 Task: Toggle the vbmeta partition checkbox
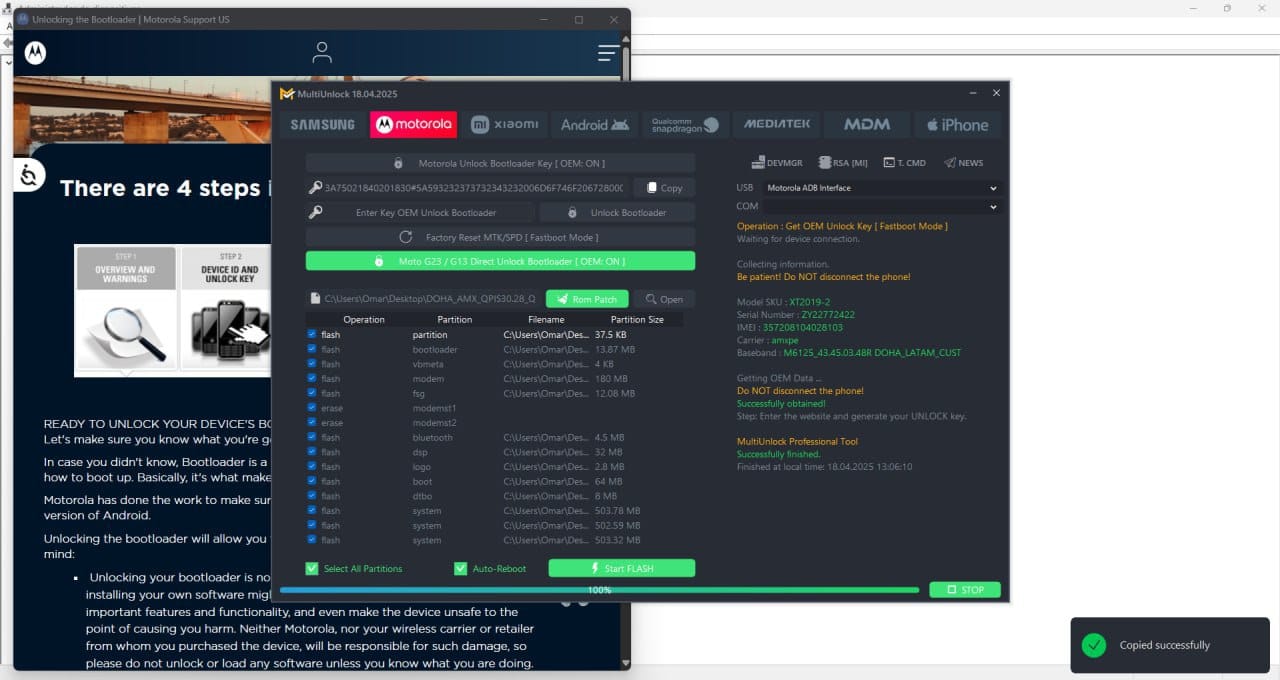click(x=312, y=364)
